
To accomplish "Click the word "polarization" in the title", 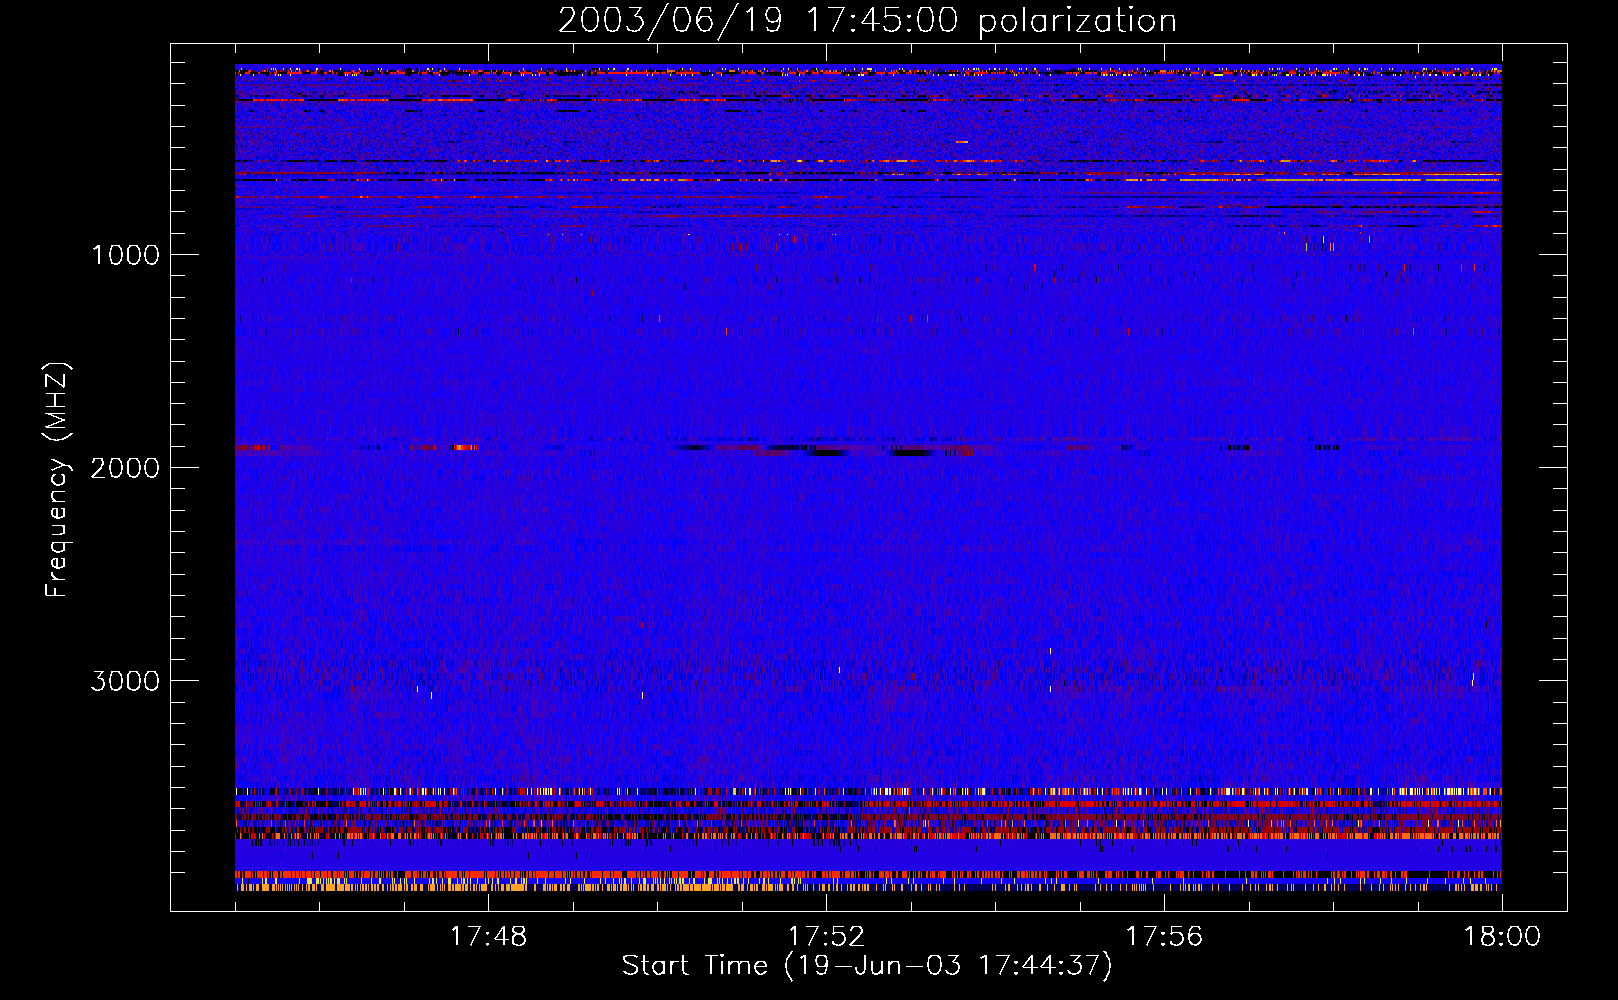I will tap(1076, 21).
